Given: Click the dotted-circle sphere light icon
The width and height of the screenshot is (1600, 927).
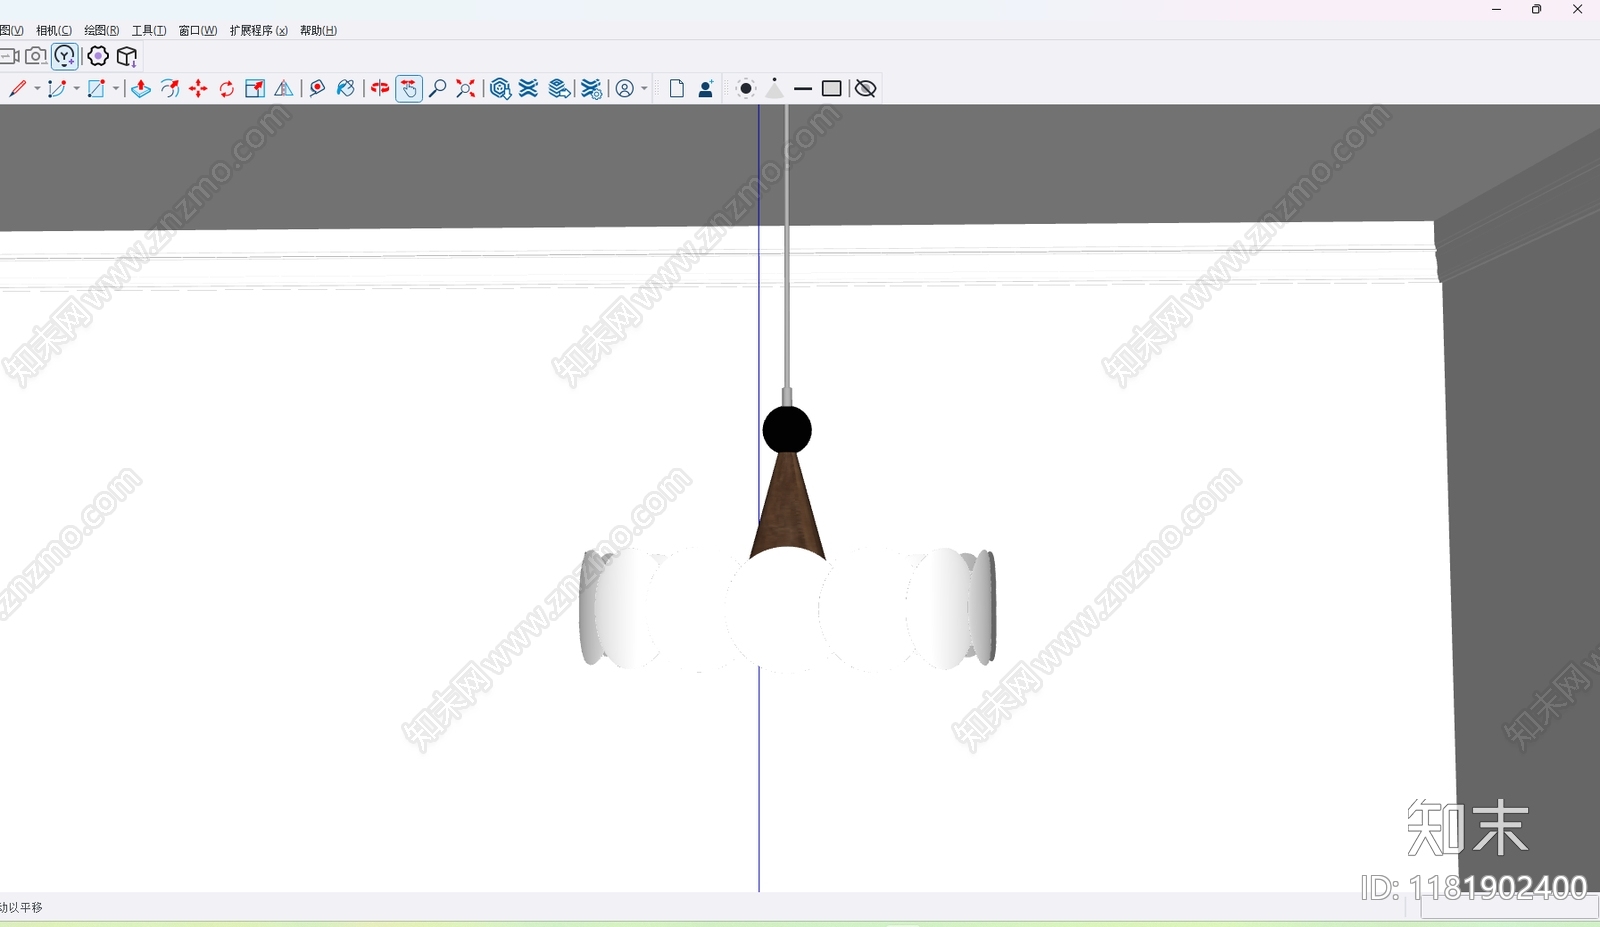Looking at the screenshot, I should click(x=746, y=89).
